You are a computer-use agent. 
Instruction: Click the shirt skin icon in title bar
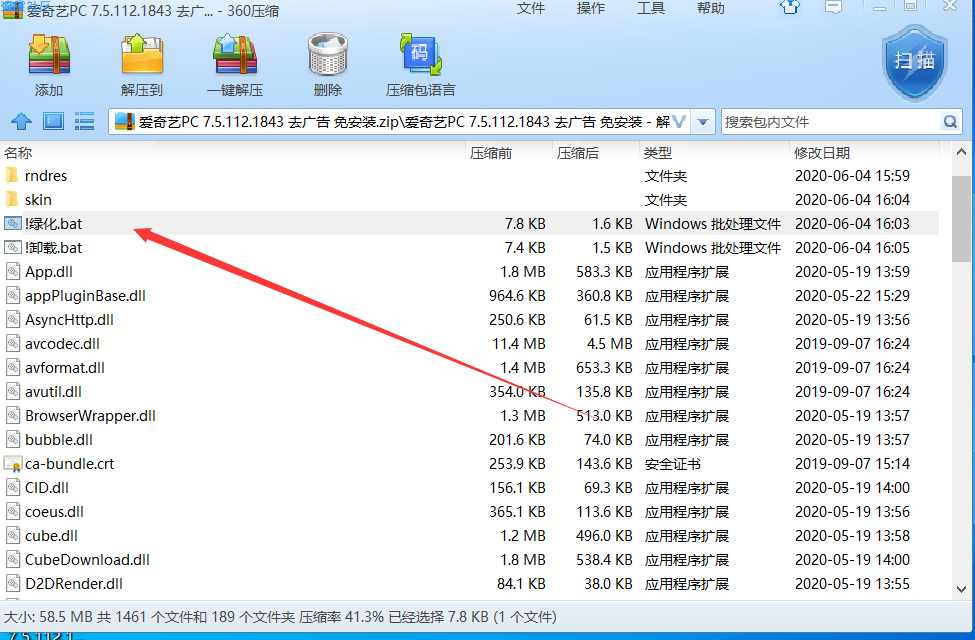click(790, 7)
